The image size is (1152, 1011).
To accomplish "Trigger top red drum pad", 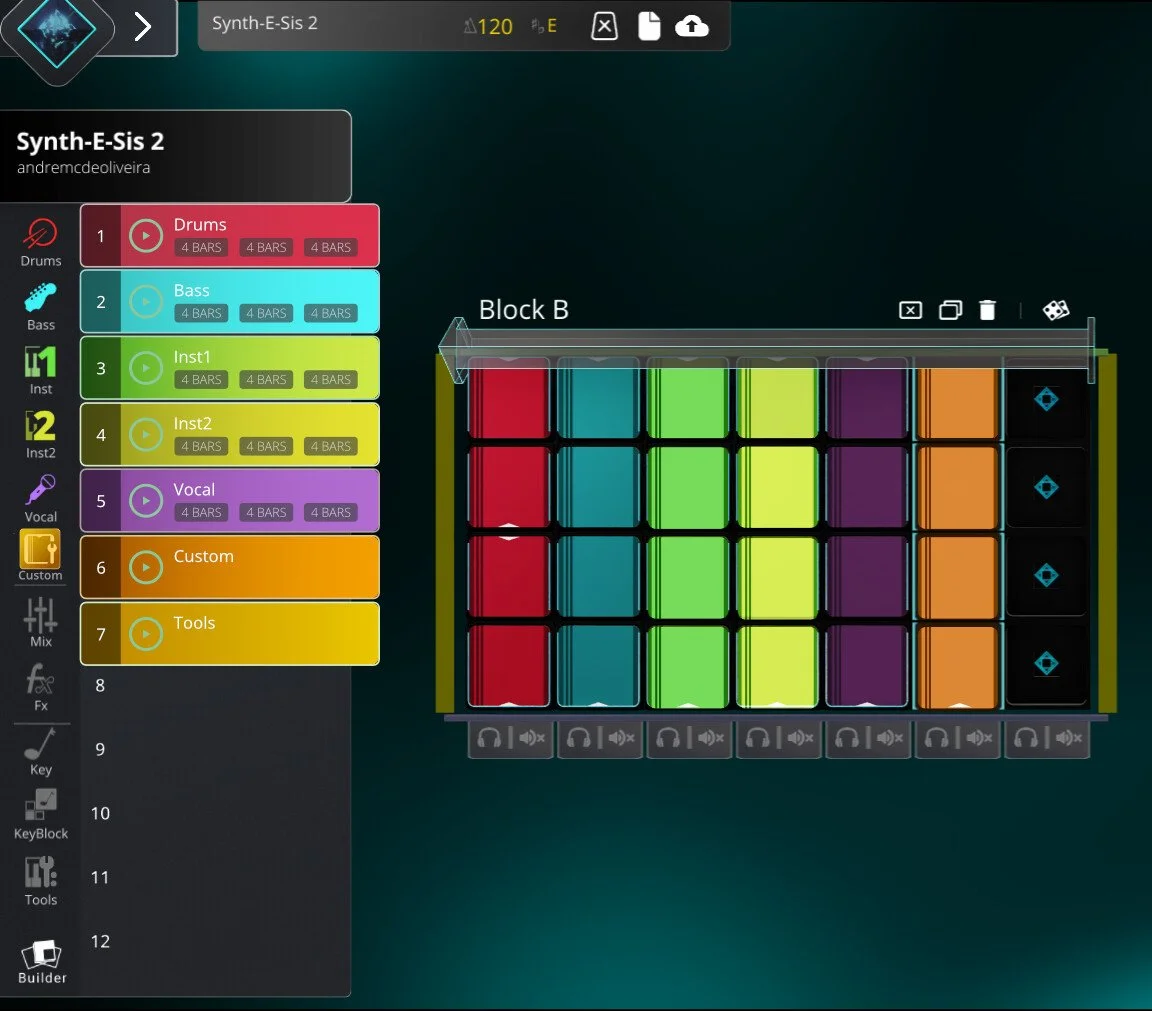I will click(508, 400).
